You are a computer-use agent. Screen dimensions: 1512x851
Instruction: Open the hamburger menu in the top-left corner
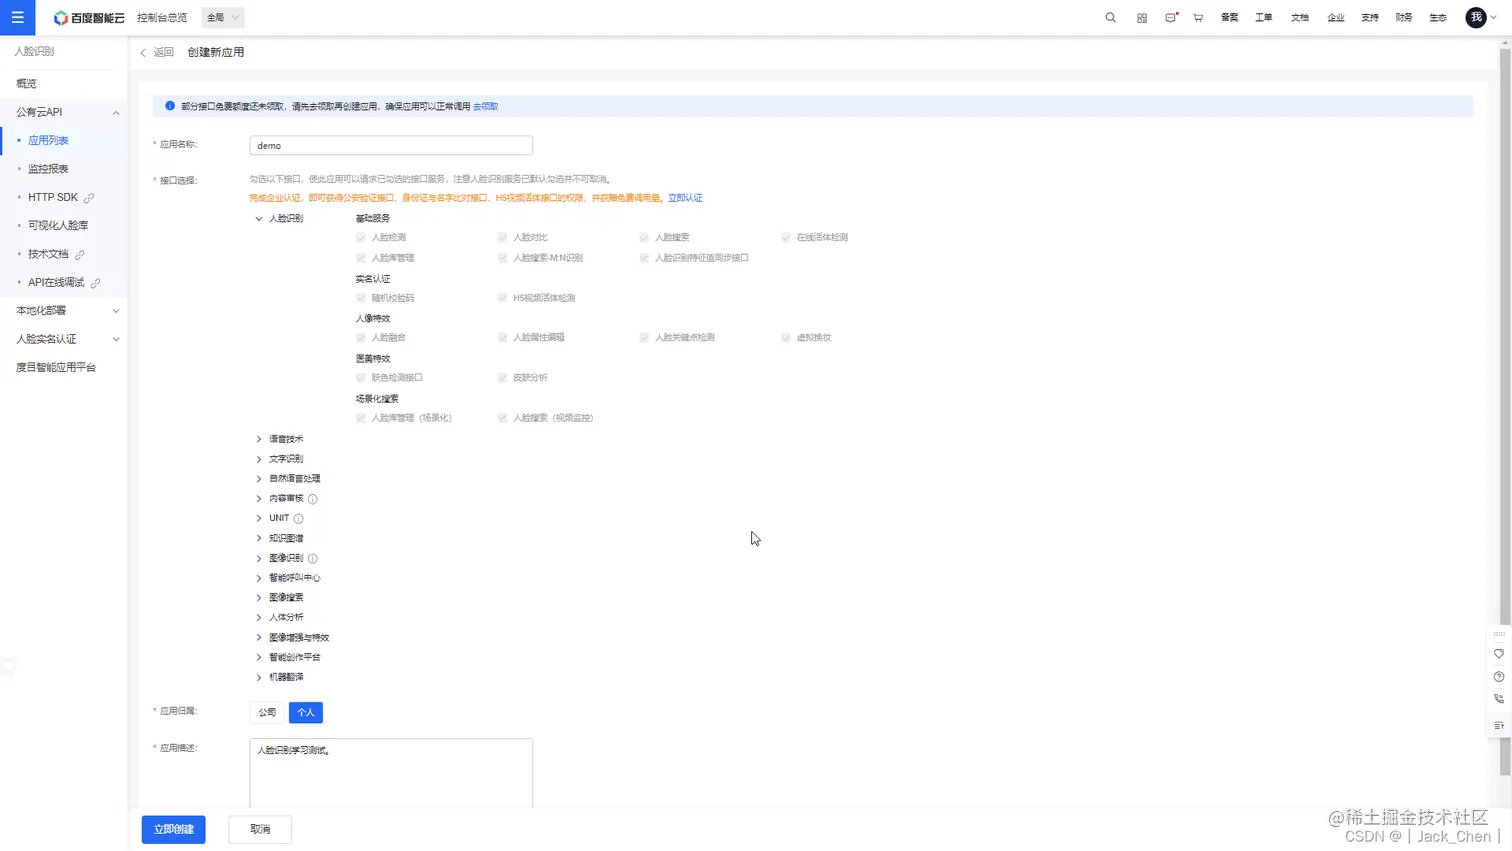[x=17, y=17]
